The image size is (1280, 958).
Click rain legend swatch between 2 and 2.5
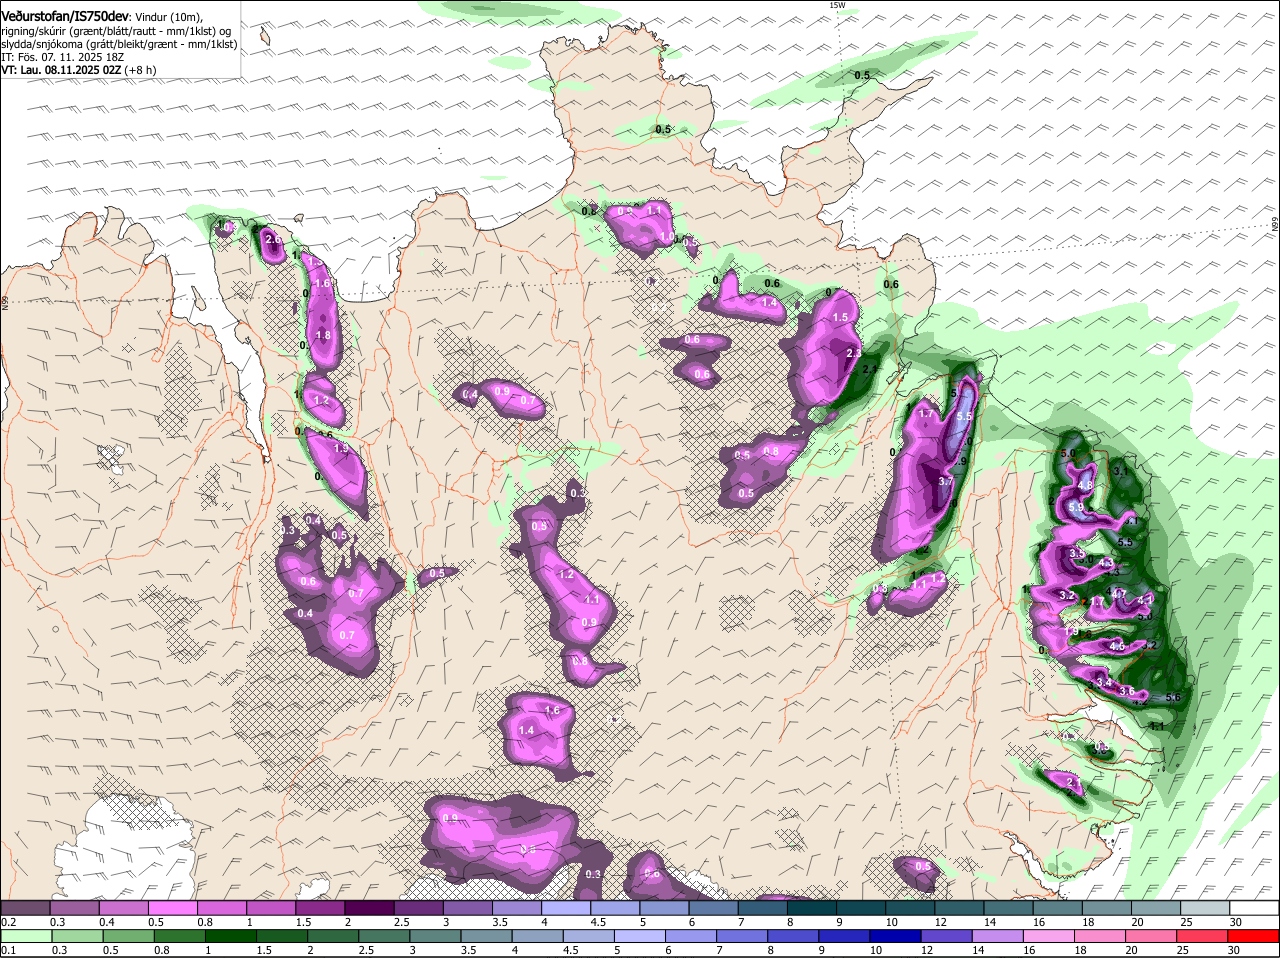335,936
